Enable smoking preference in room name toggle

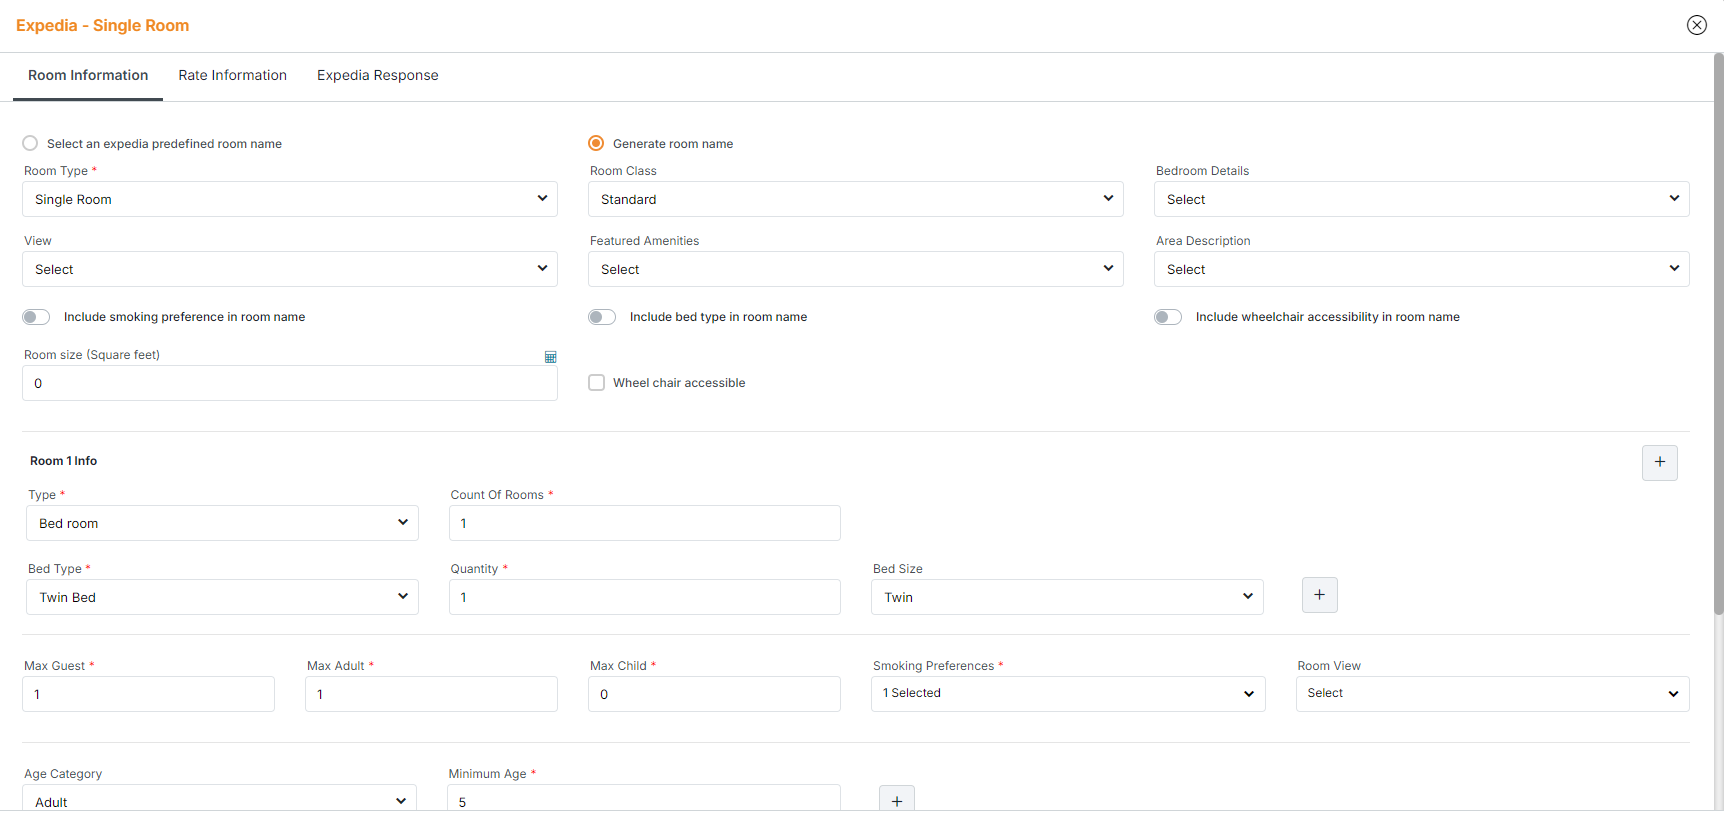[x=36, y=317]
